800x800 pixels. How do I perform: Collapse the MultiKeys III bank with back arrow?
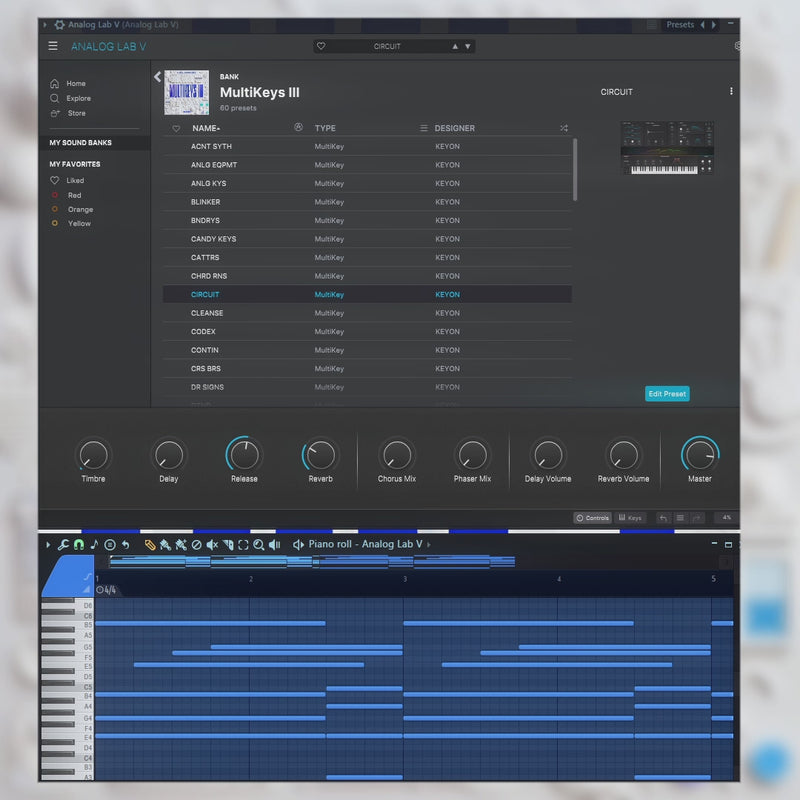pos(157,76)
